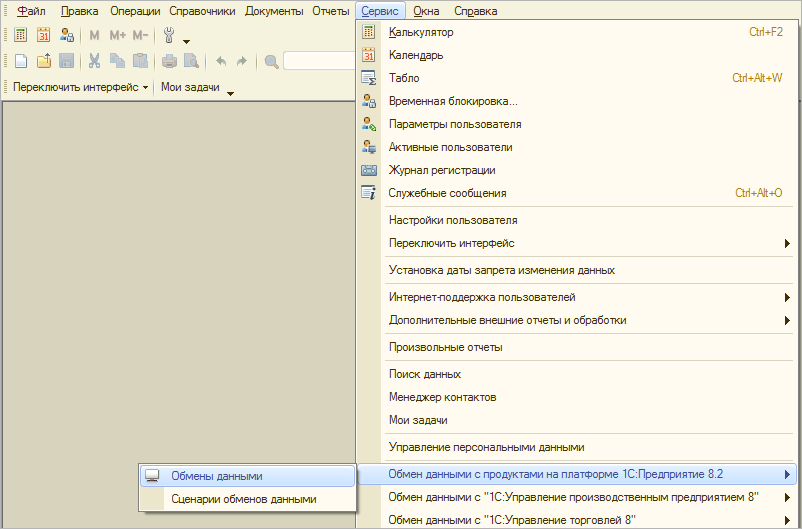Click the new document icon
Screen dimensions: 802x529
click(x=21, y=61)
